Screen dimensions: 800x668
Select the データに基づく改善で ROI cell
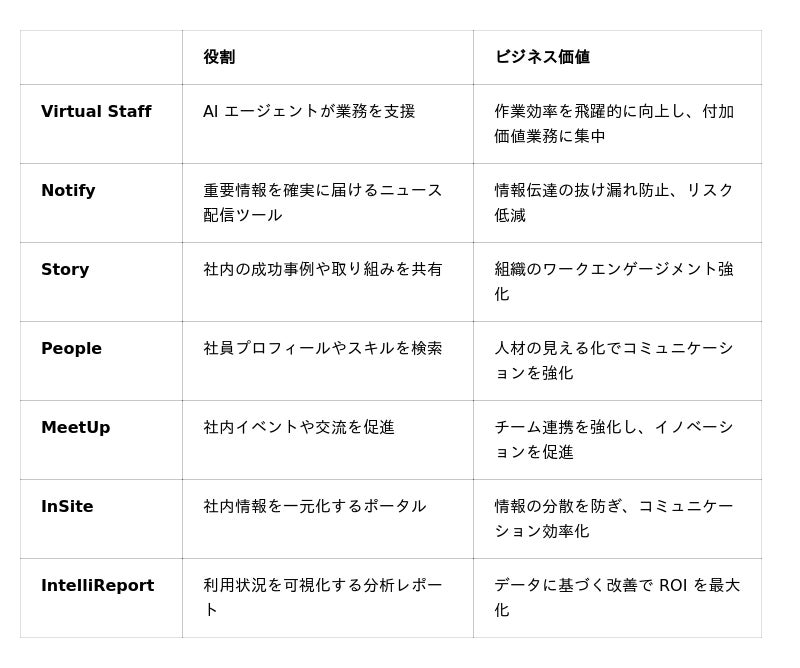[x=616, y=597]
